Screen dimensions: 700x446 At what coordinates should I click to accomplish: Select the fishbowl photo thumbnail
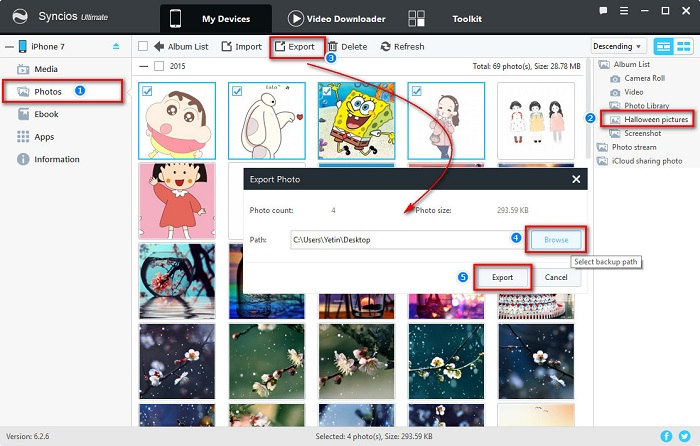point(177,281)
